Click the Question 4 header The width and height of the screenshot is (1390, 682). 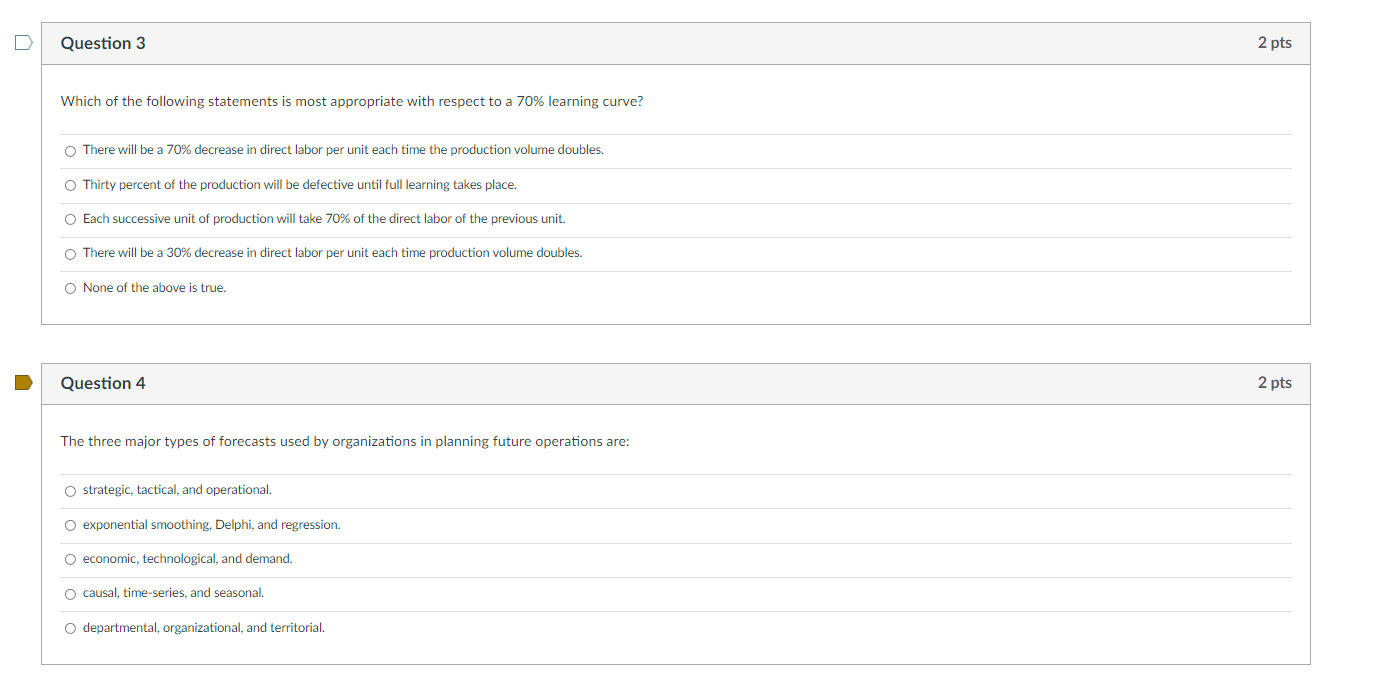(103, 383)
